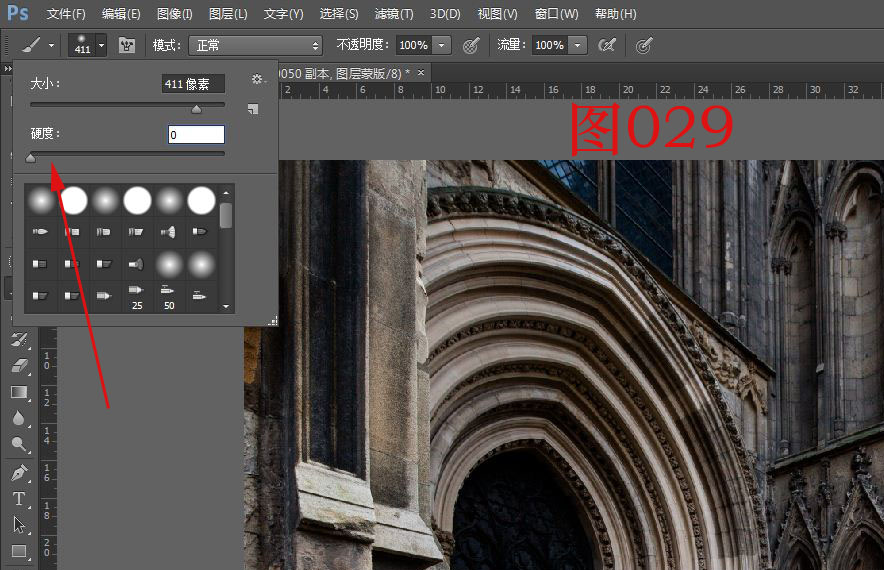Enable airbrush build-up mode
Image resolution: width=884 pixels, height=570 pixels.
(x=607, y=45)
